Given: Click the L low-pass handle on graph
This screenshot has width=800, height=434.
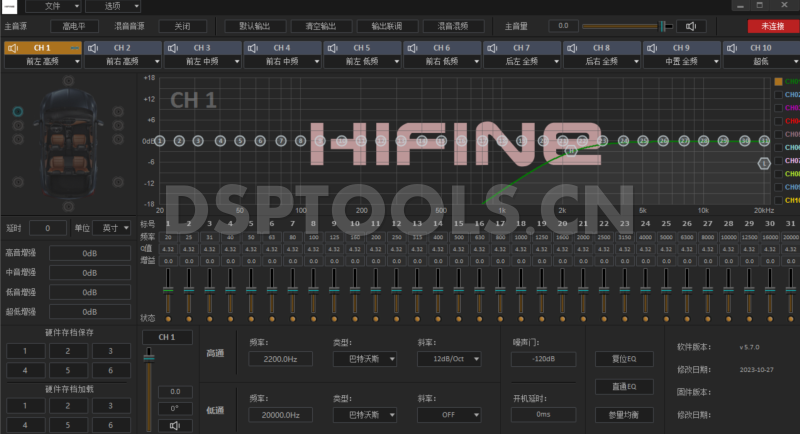Looking at the screenshot, I should [764, 163].
